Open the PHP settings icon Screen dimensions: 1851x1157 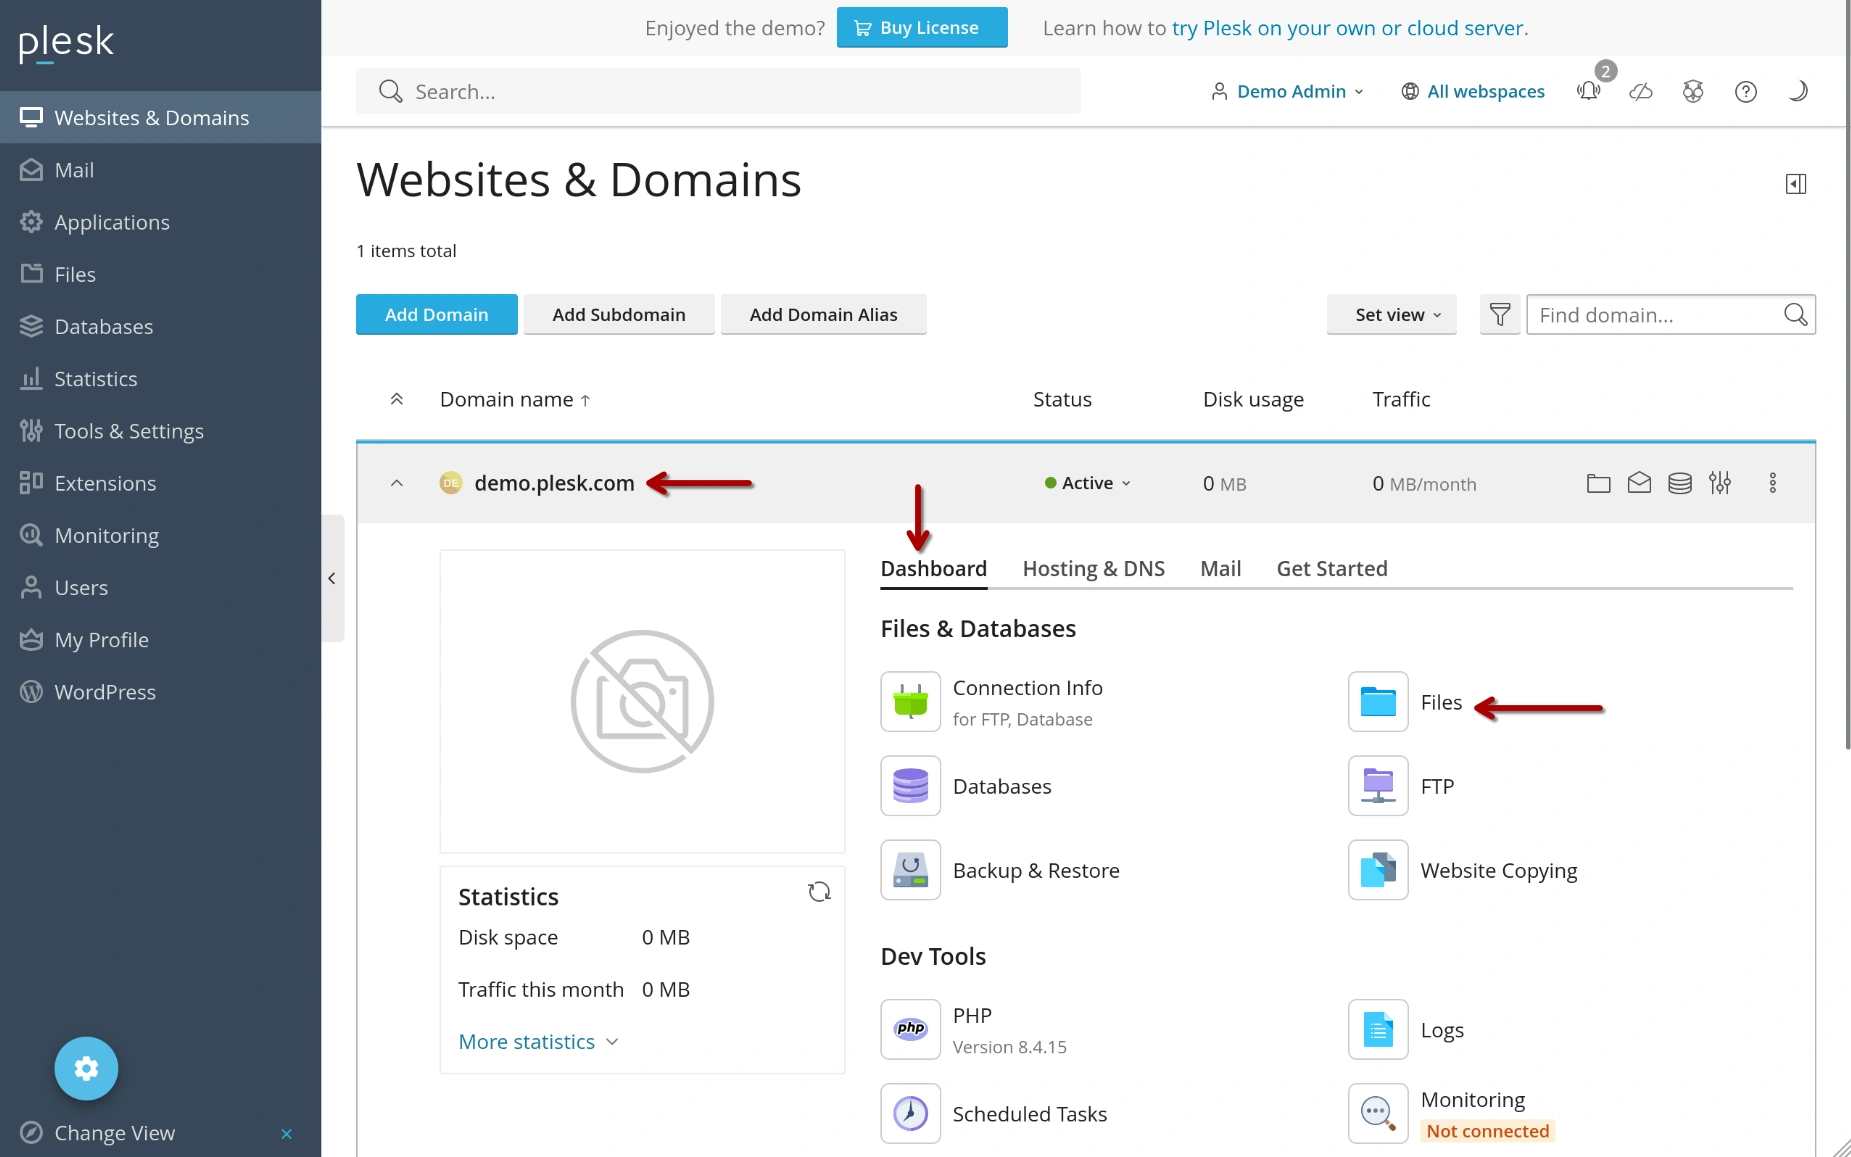point(910,1029)
